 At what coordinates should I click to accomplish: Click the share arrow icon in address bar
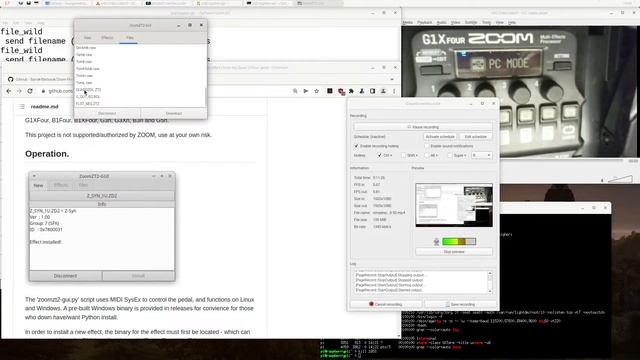[x=306, y=91]
